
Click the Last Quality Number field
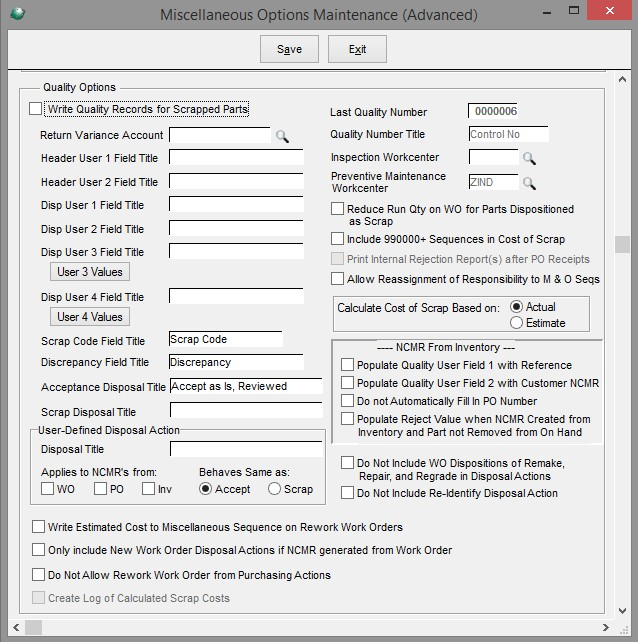point(493,111)
